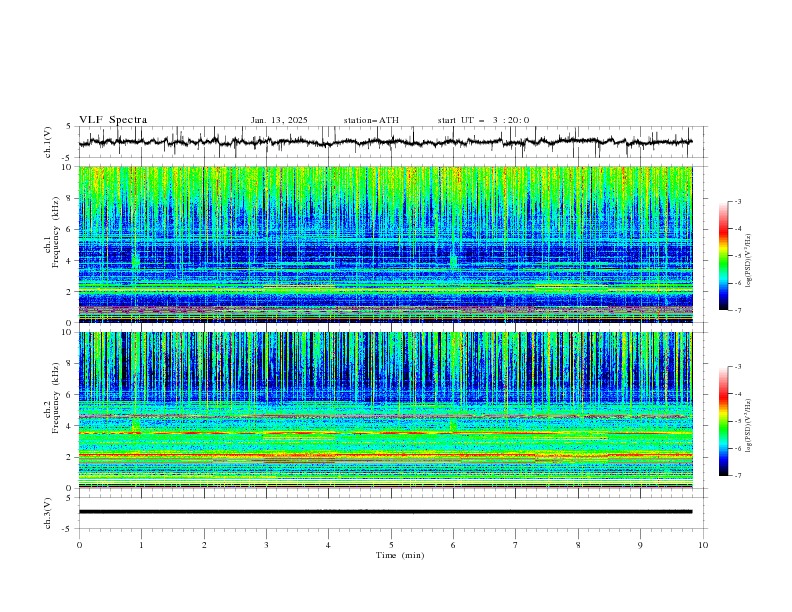Click the "8" tick on the time axis
Screen dimensions: 792x612
coord(578,545)
